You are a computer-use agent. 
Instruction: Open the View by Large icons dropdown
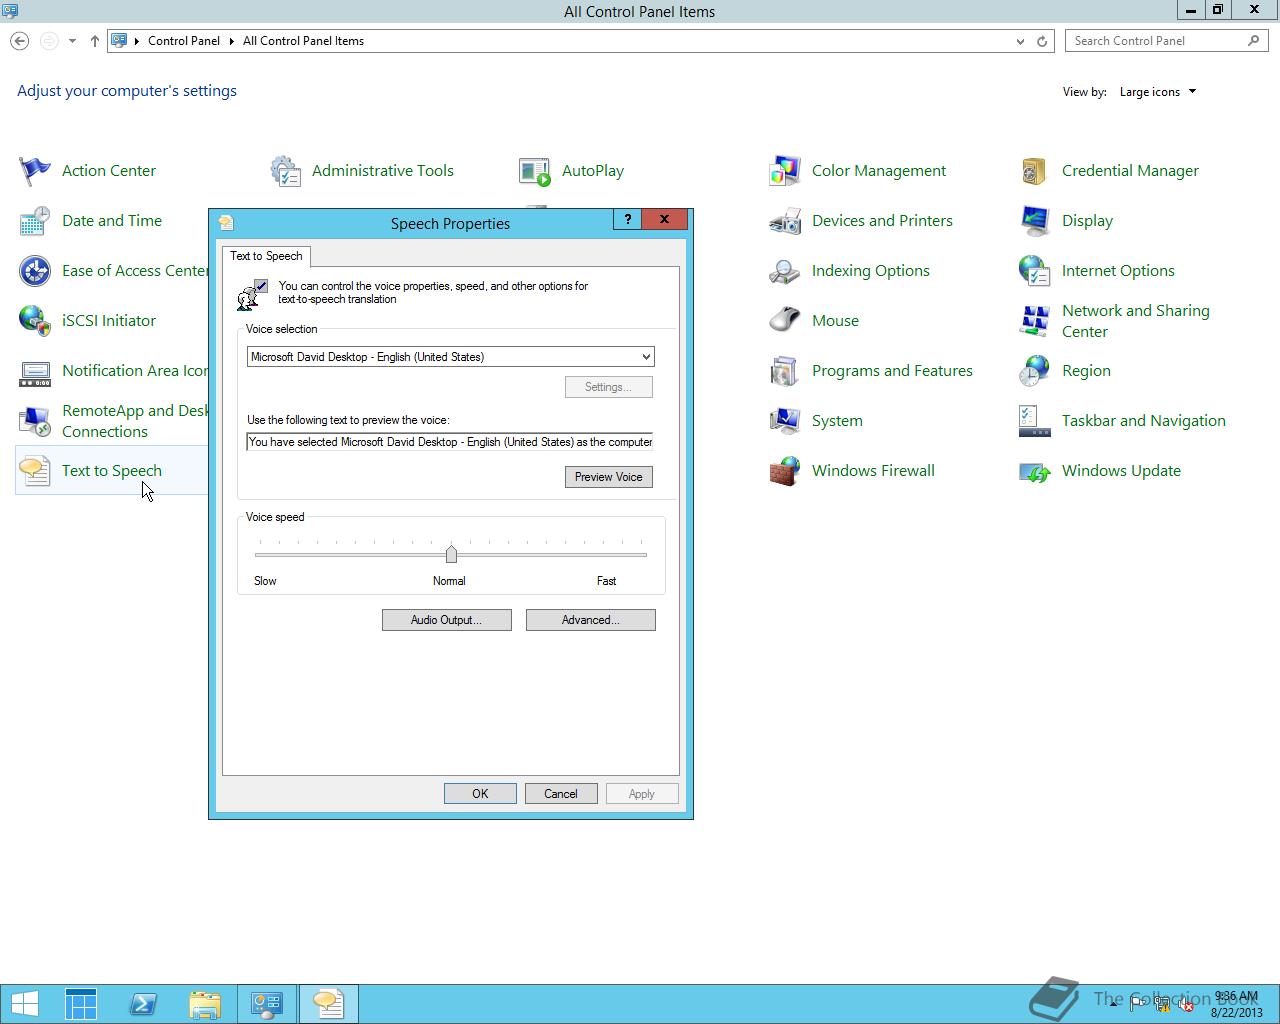[1157, 92]
